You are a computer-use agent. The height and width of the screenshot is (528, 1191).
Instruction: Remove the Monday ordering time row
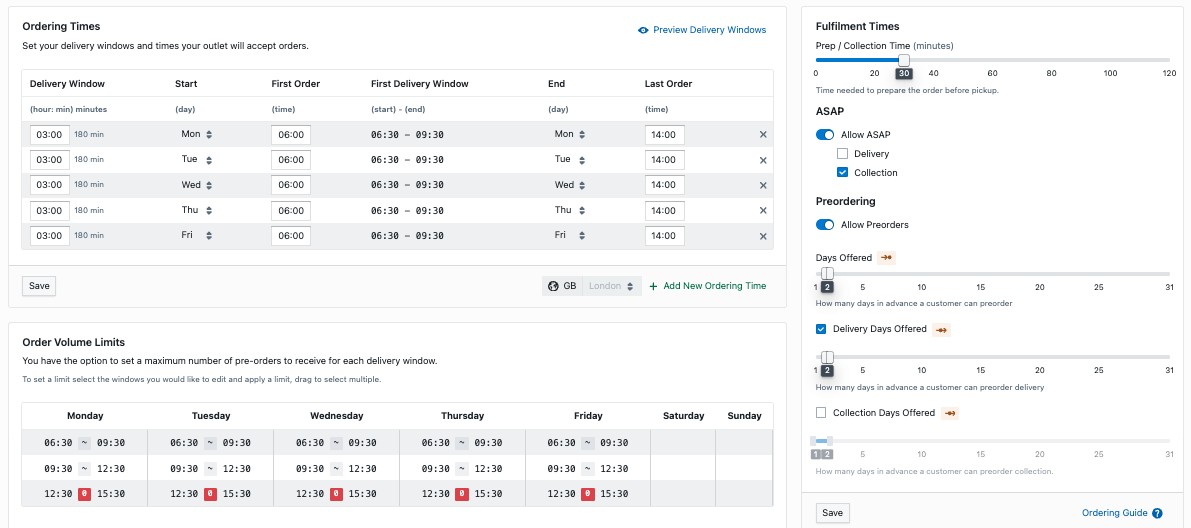tap(763, 135)
